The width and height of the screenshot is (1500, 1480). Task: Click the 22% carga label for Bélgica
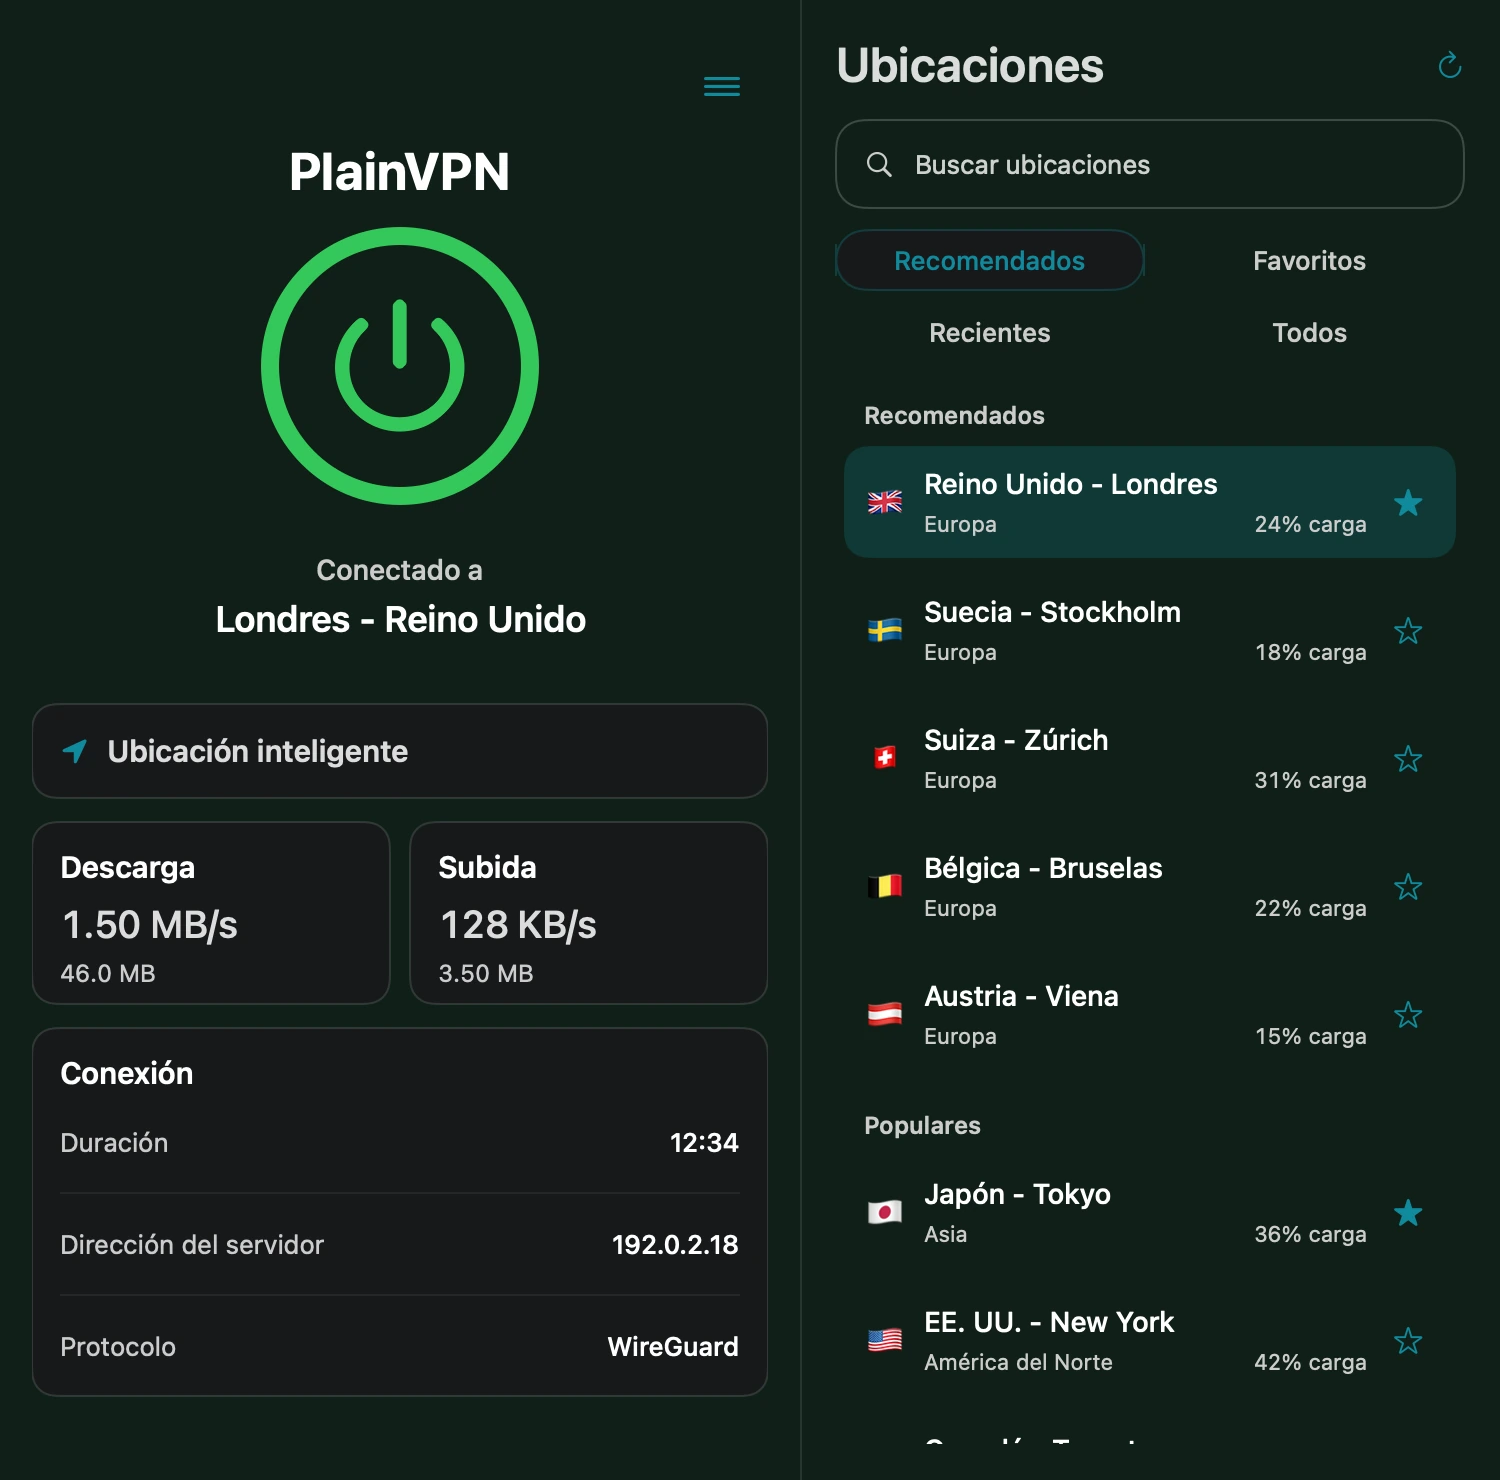tap(1310, 908)
